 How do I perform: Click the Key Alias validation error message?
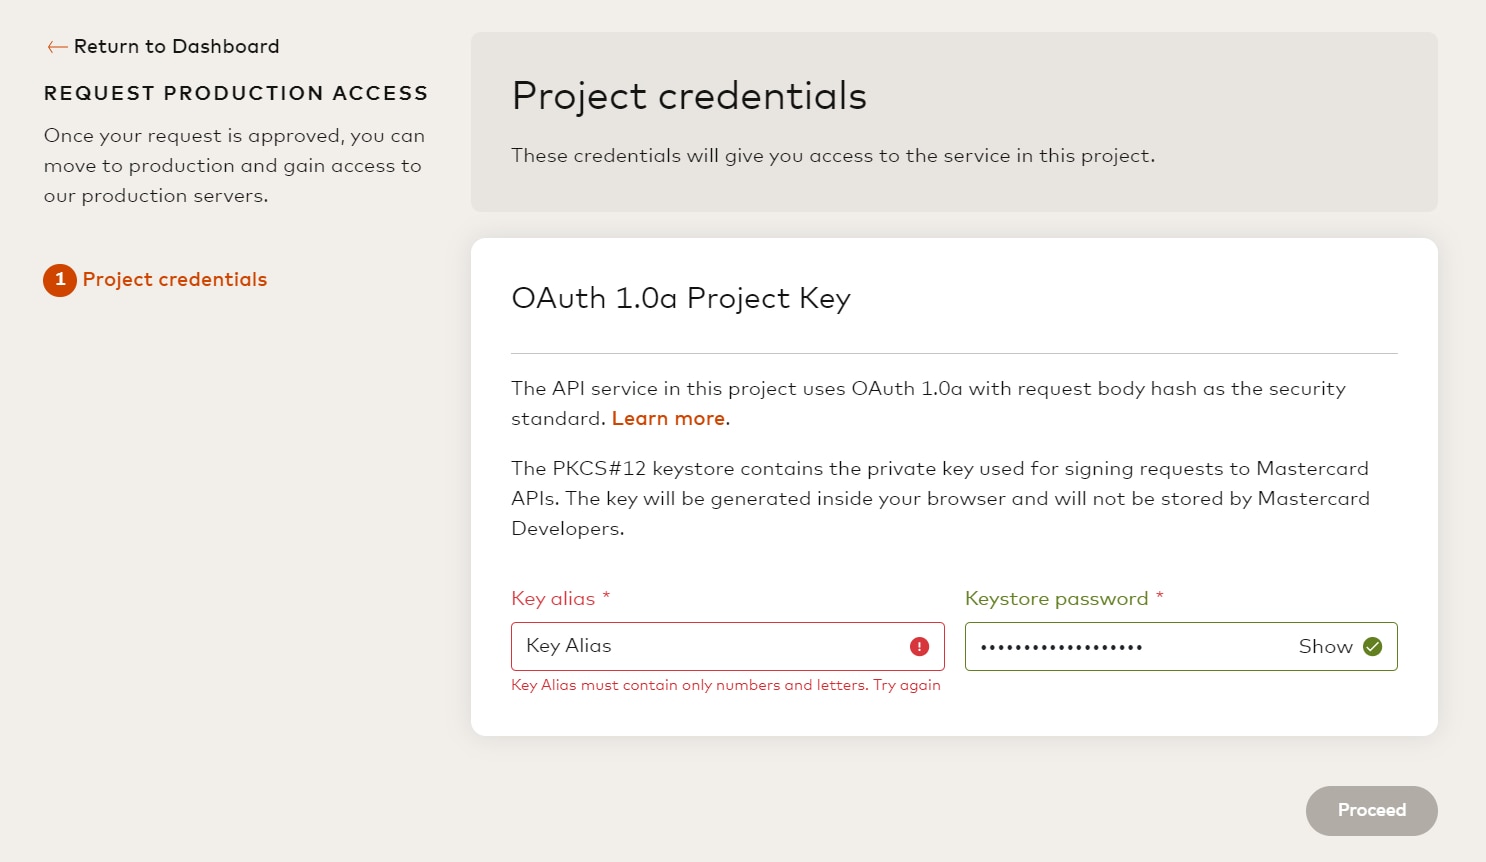[726, 685]
